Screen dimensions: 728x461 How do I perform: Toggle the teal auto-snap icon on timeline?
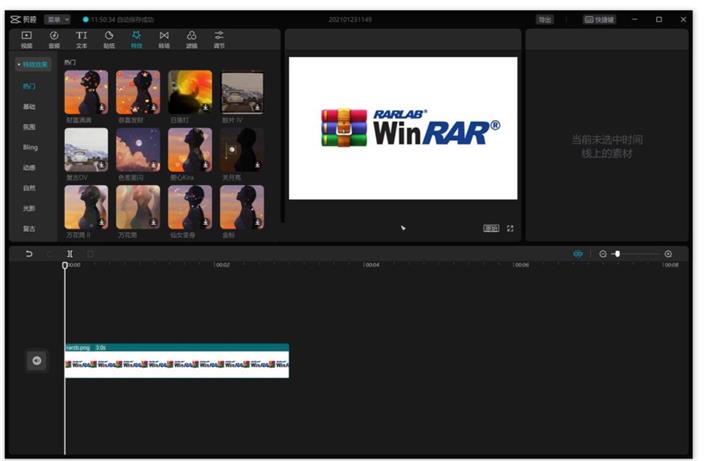[x=578, y=253]
